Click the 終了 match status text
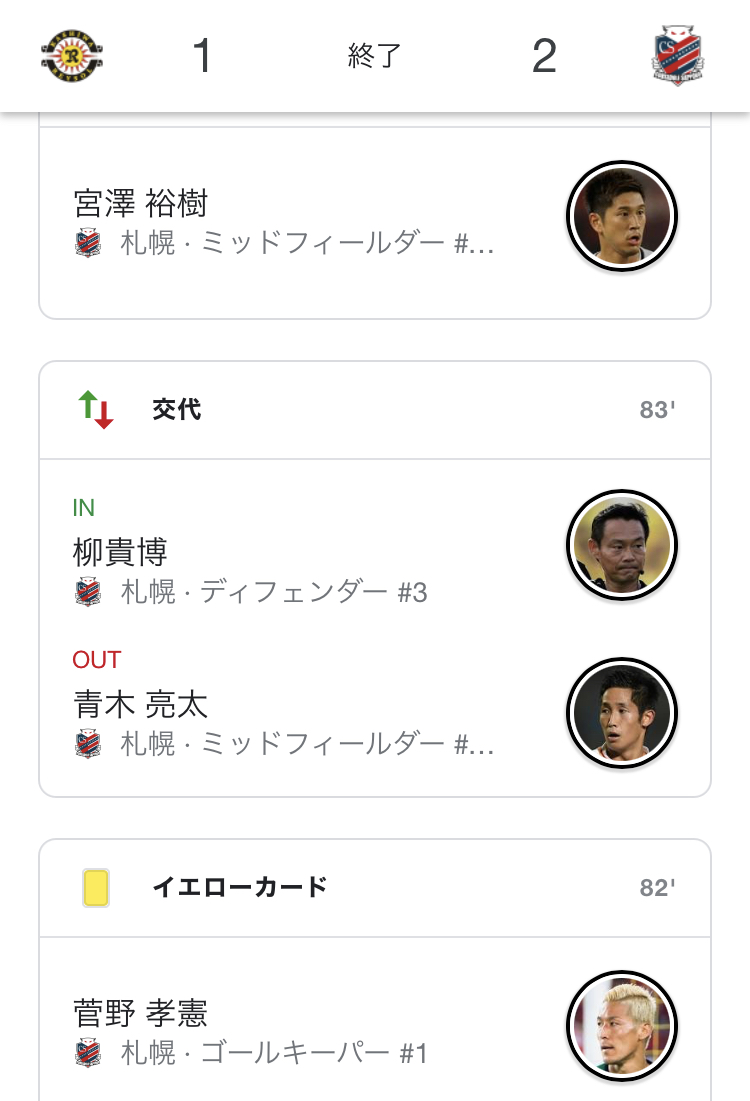750x1101 pixels. coord(374,56)
